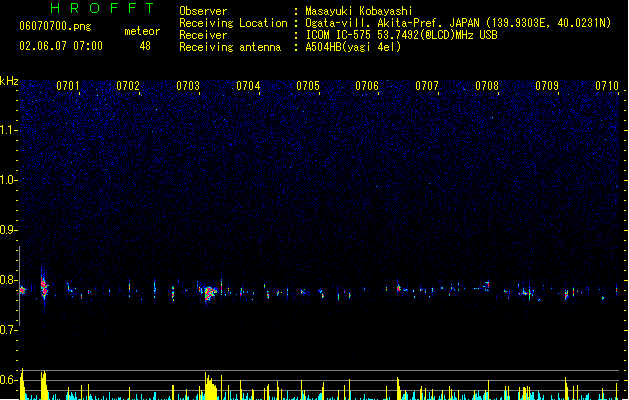The width and height of the screenshot is (629, 400).
Task: Click the tall yellow intensity peak below 0703 echo
Action: point(210,386)
